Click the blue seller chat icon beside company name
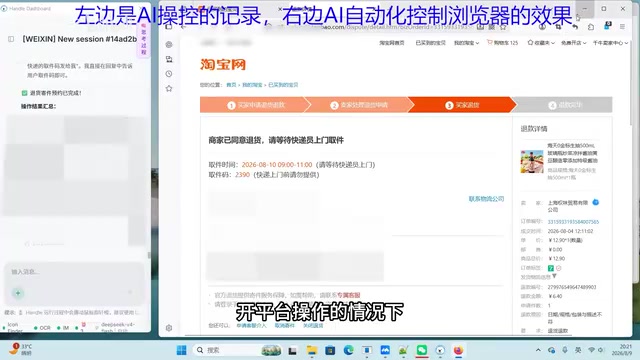640x360 pixels. tap(596, 202)
